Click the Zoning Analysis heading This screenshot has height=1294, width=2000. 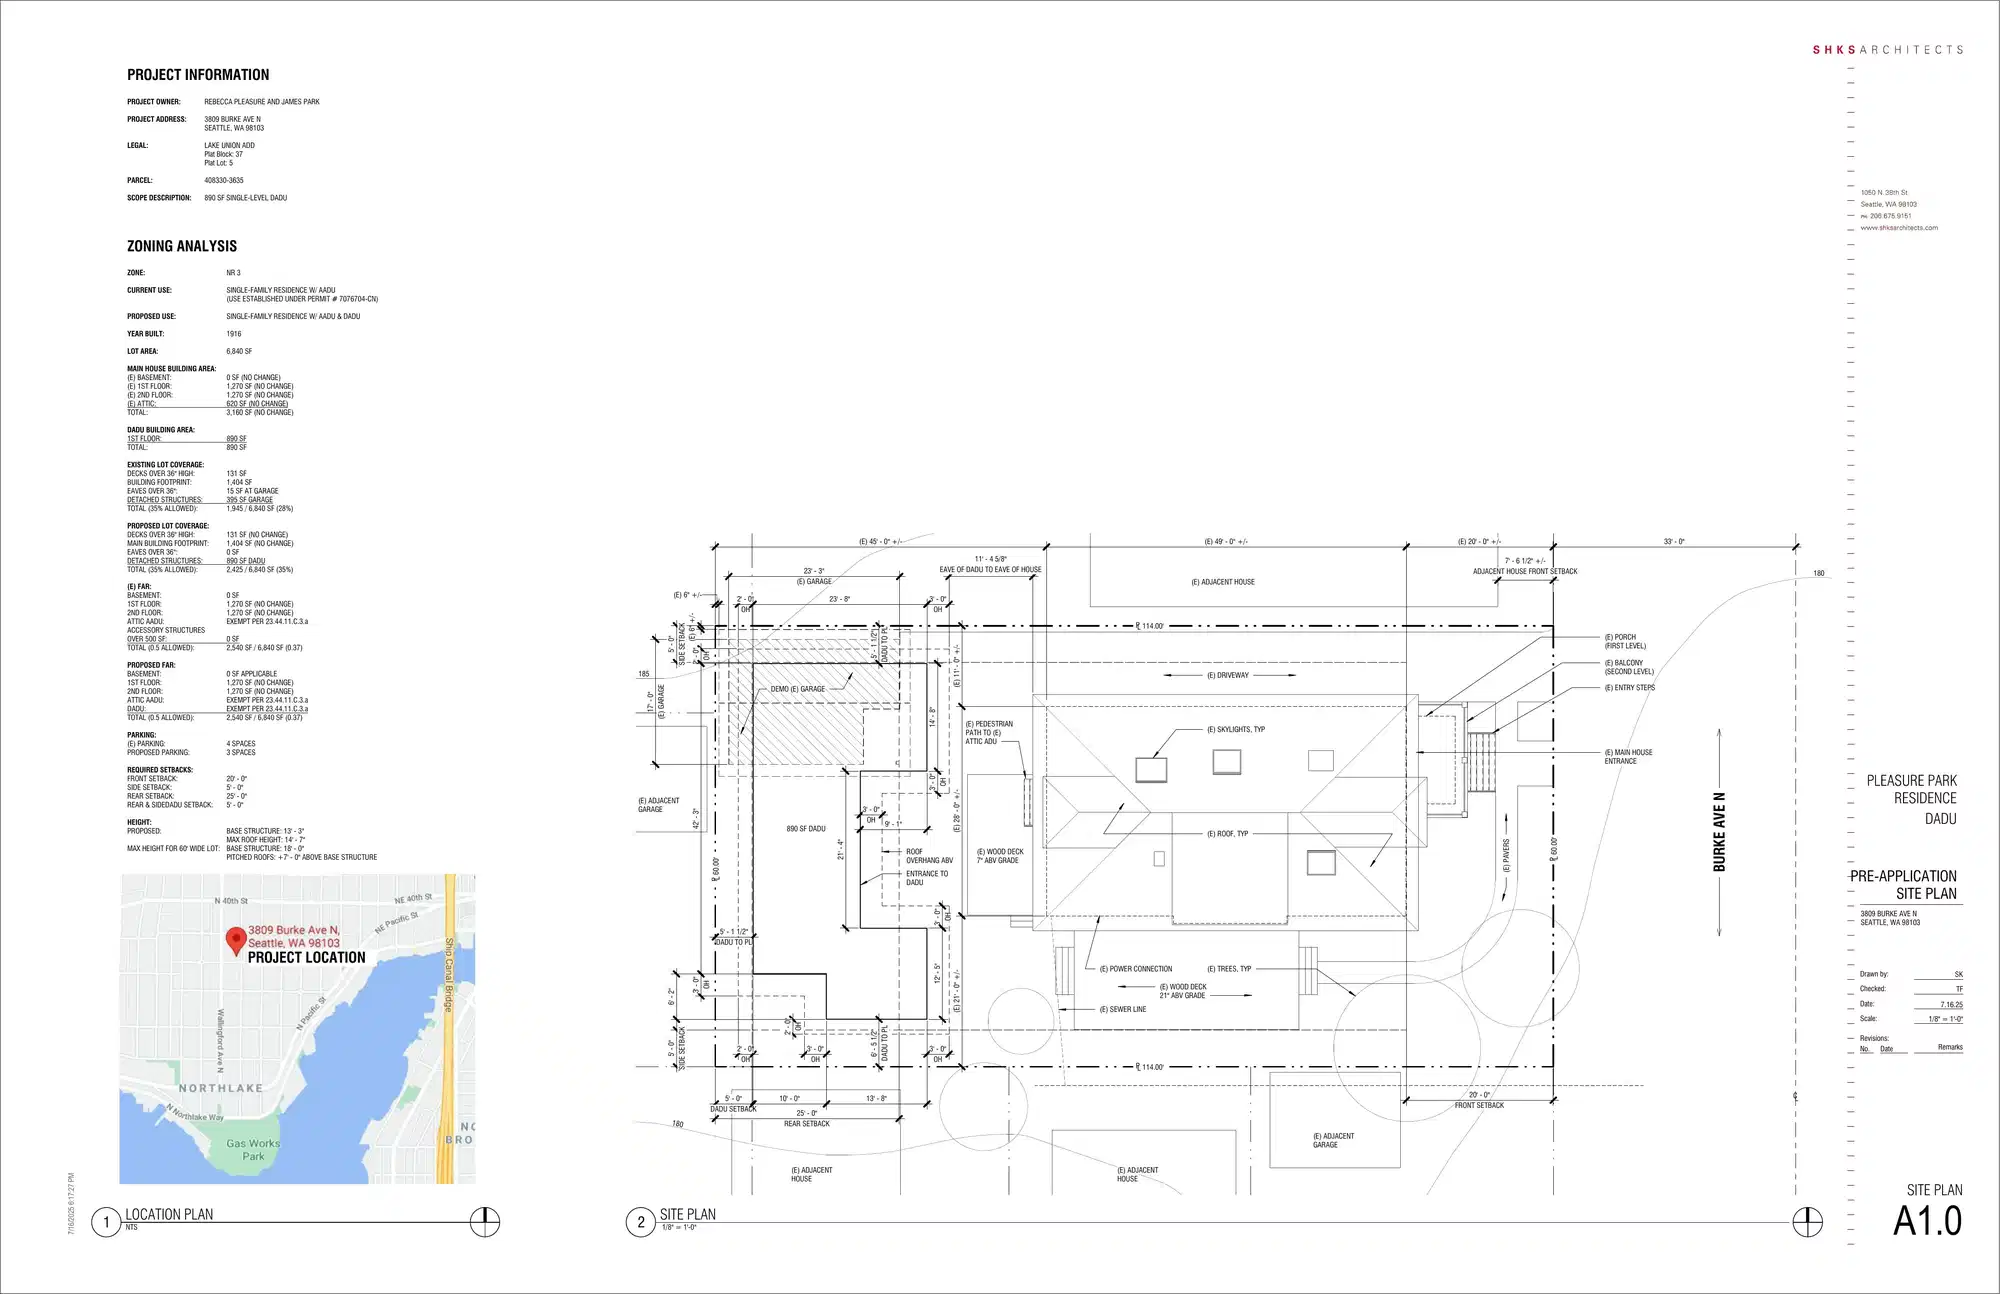click(x=182, y=246)
